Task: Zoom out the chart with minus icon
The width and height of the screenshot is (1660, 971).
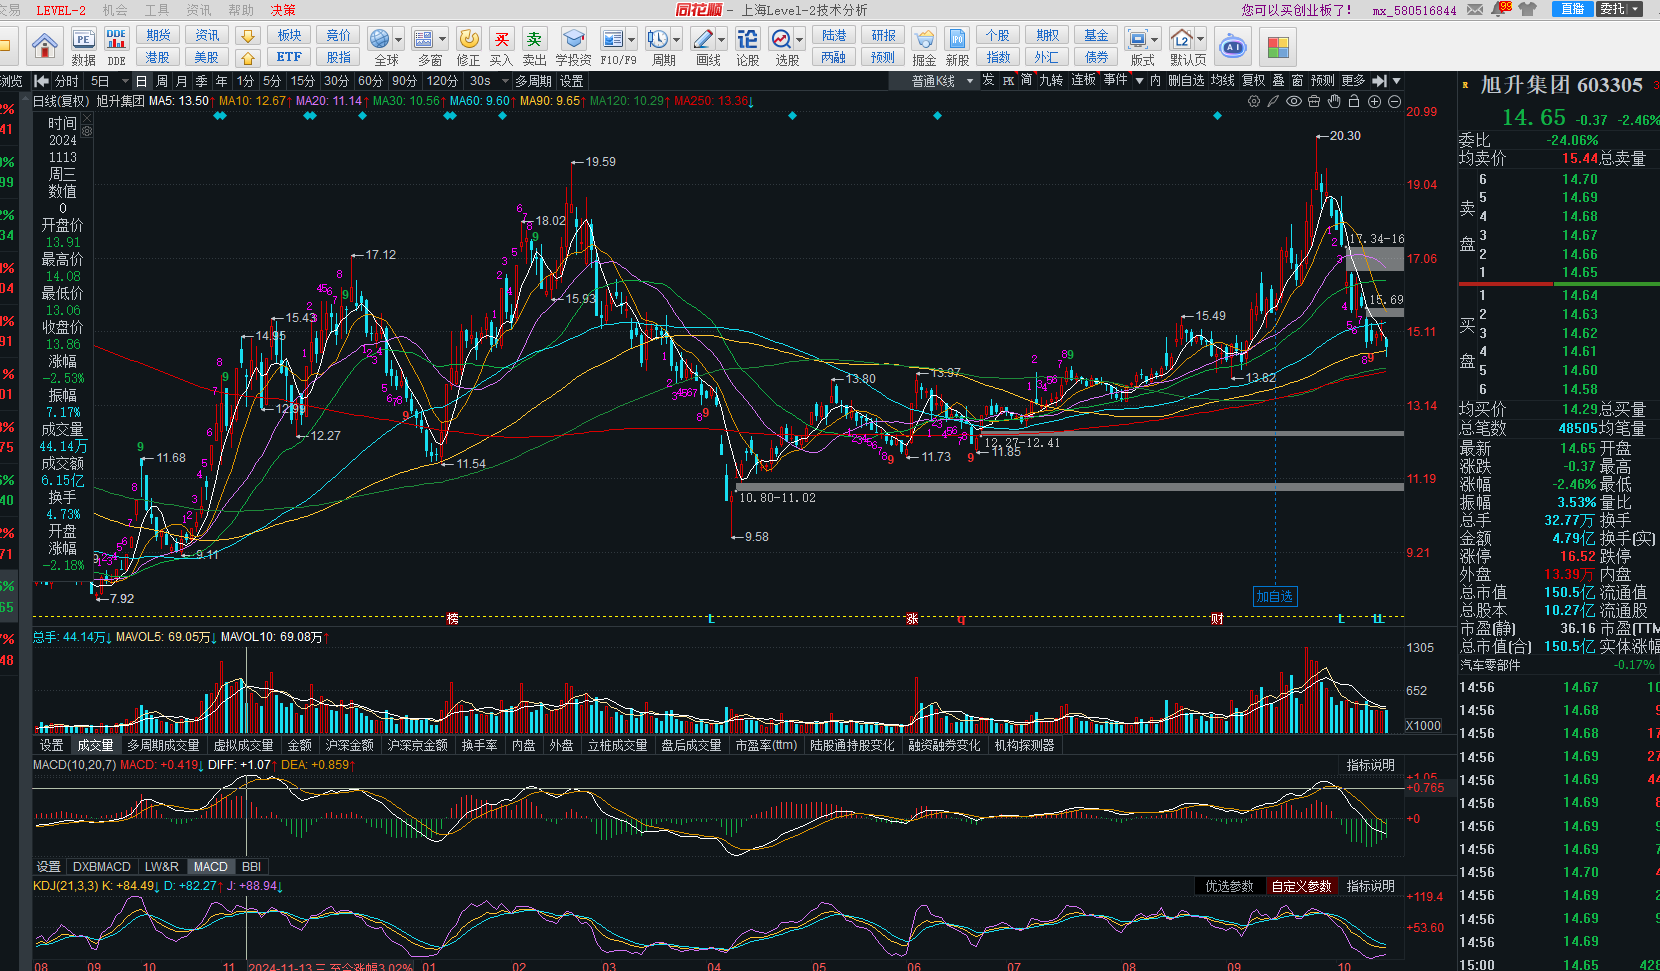Action: click(1394, 101)
